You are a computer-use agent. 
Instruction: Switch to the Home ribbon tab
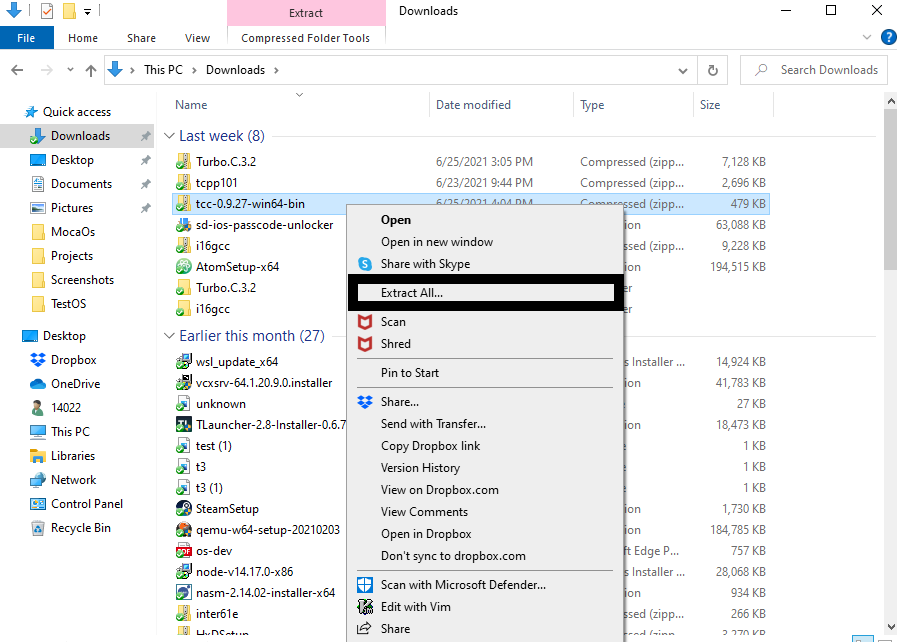click(x=83, y=38)
